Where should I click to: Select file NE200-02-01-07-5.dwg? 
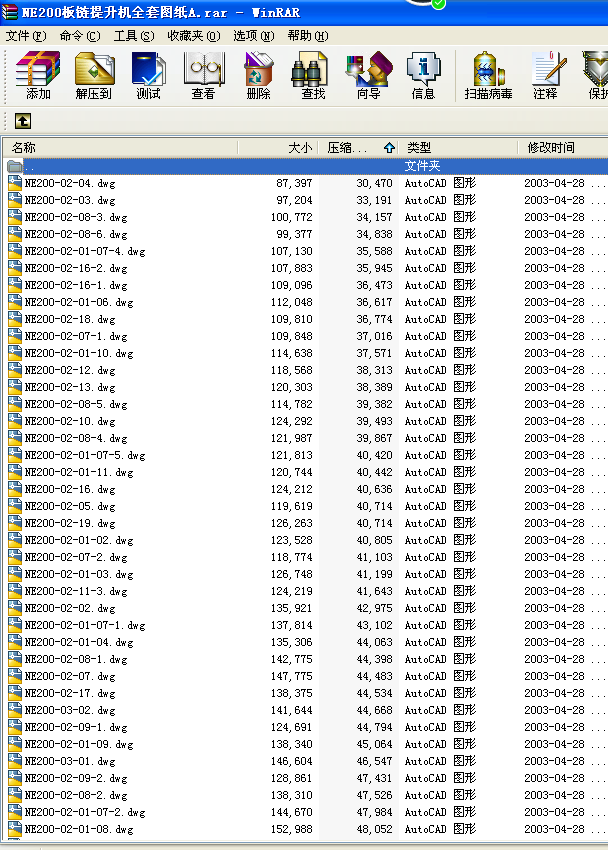click(85, 455)
